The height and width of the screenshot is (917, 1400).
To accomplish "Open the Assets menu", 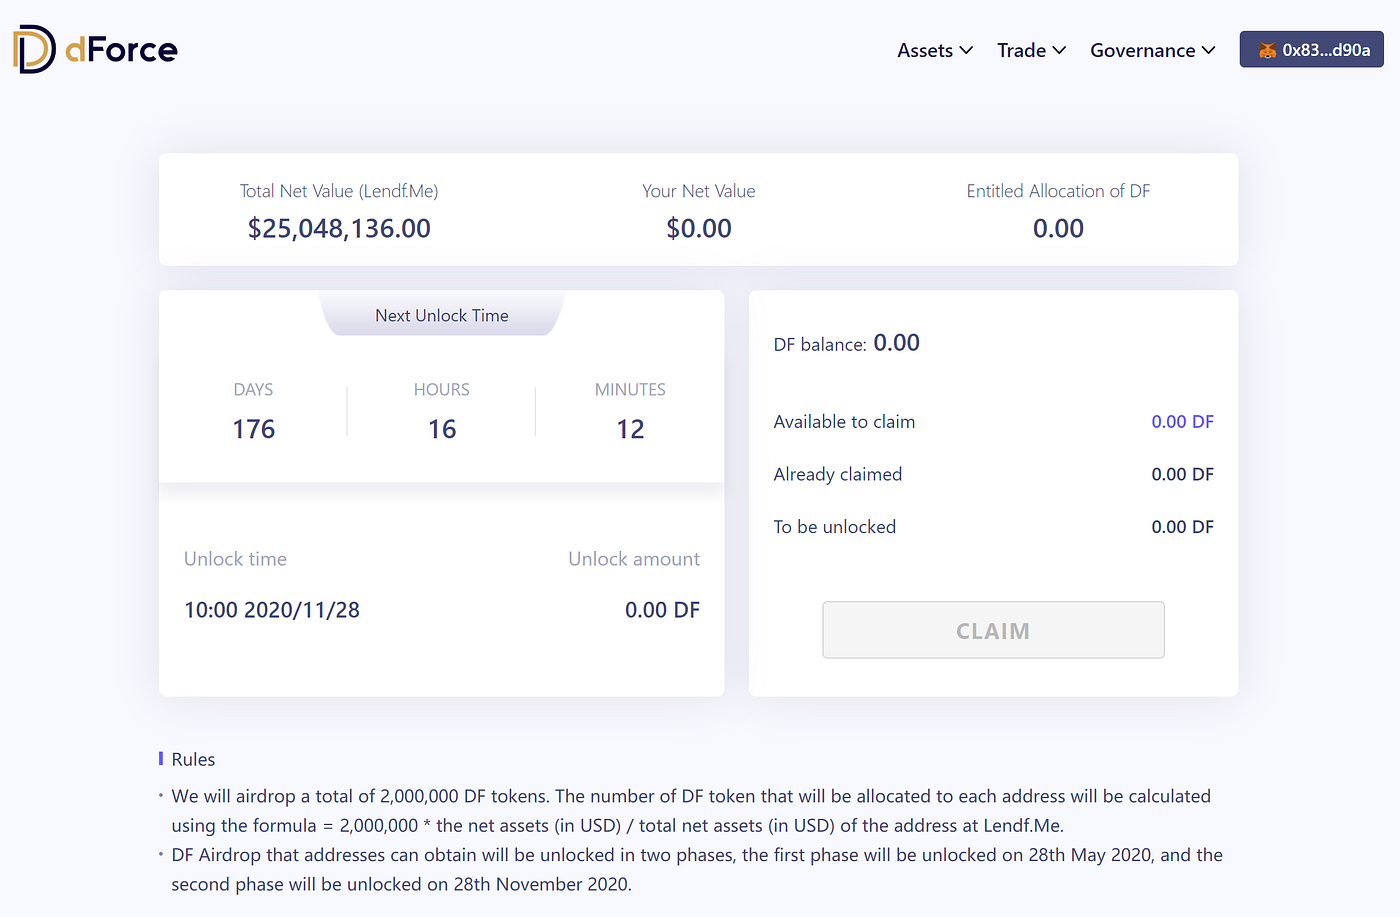I will (x=935, y=50).
